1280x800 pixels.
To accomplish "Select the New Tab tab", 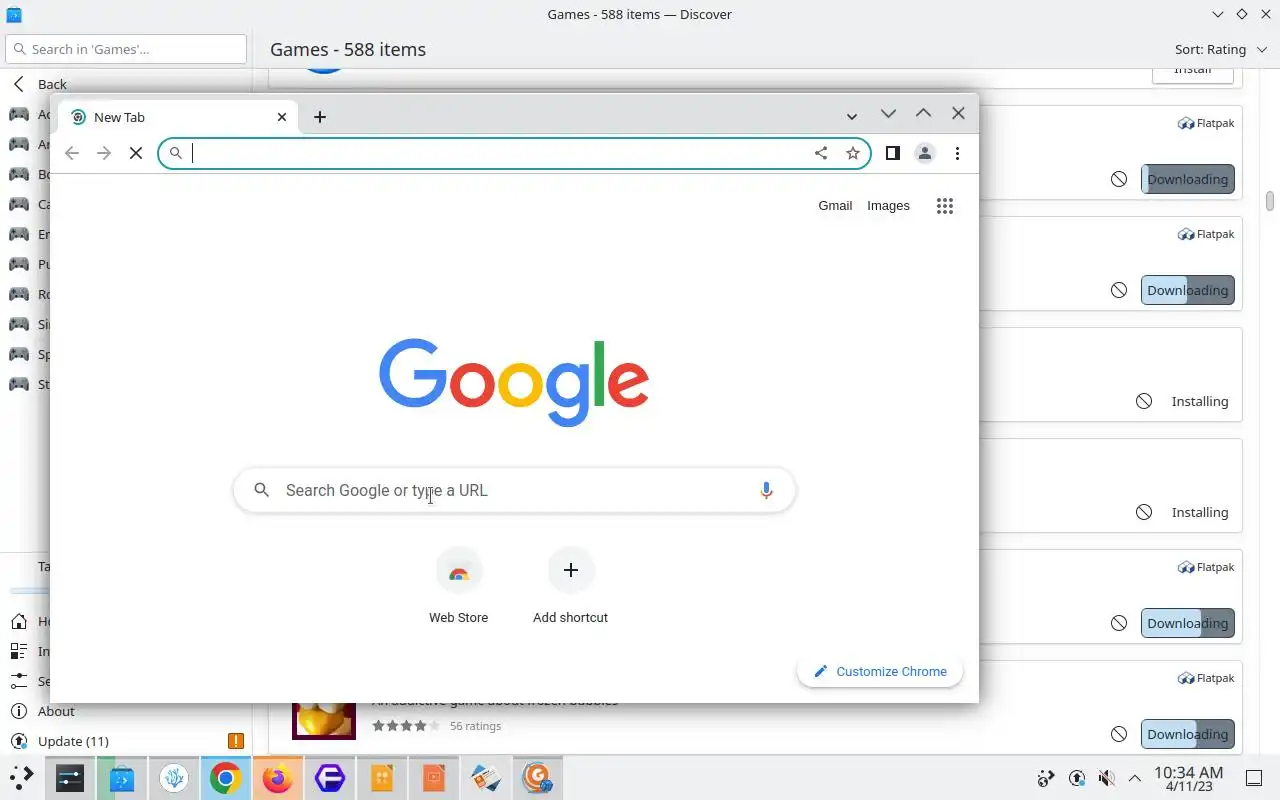I will click(x=177, y=117).
